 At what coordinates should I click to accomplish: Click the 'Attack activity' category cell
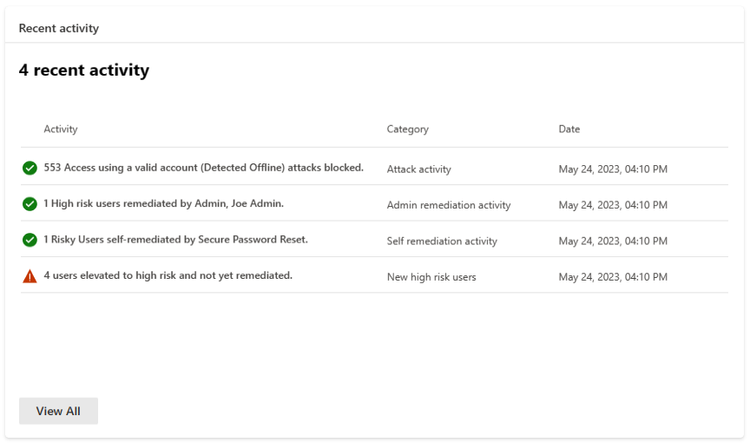419,169
